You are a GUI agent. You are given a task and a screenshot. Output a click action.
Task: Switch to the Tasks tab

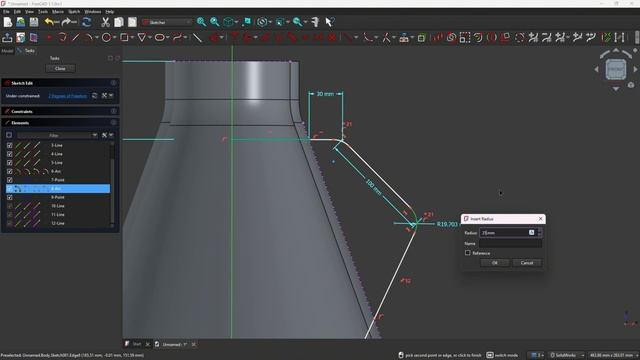(x=27, y=51)
